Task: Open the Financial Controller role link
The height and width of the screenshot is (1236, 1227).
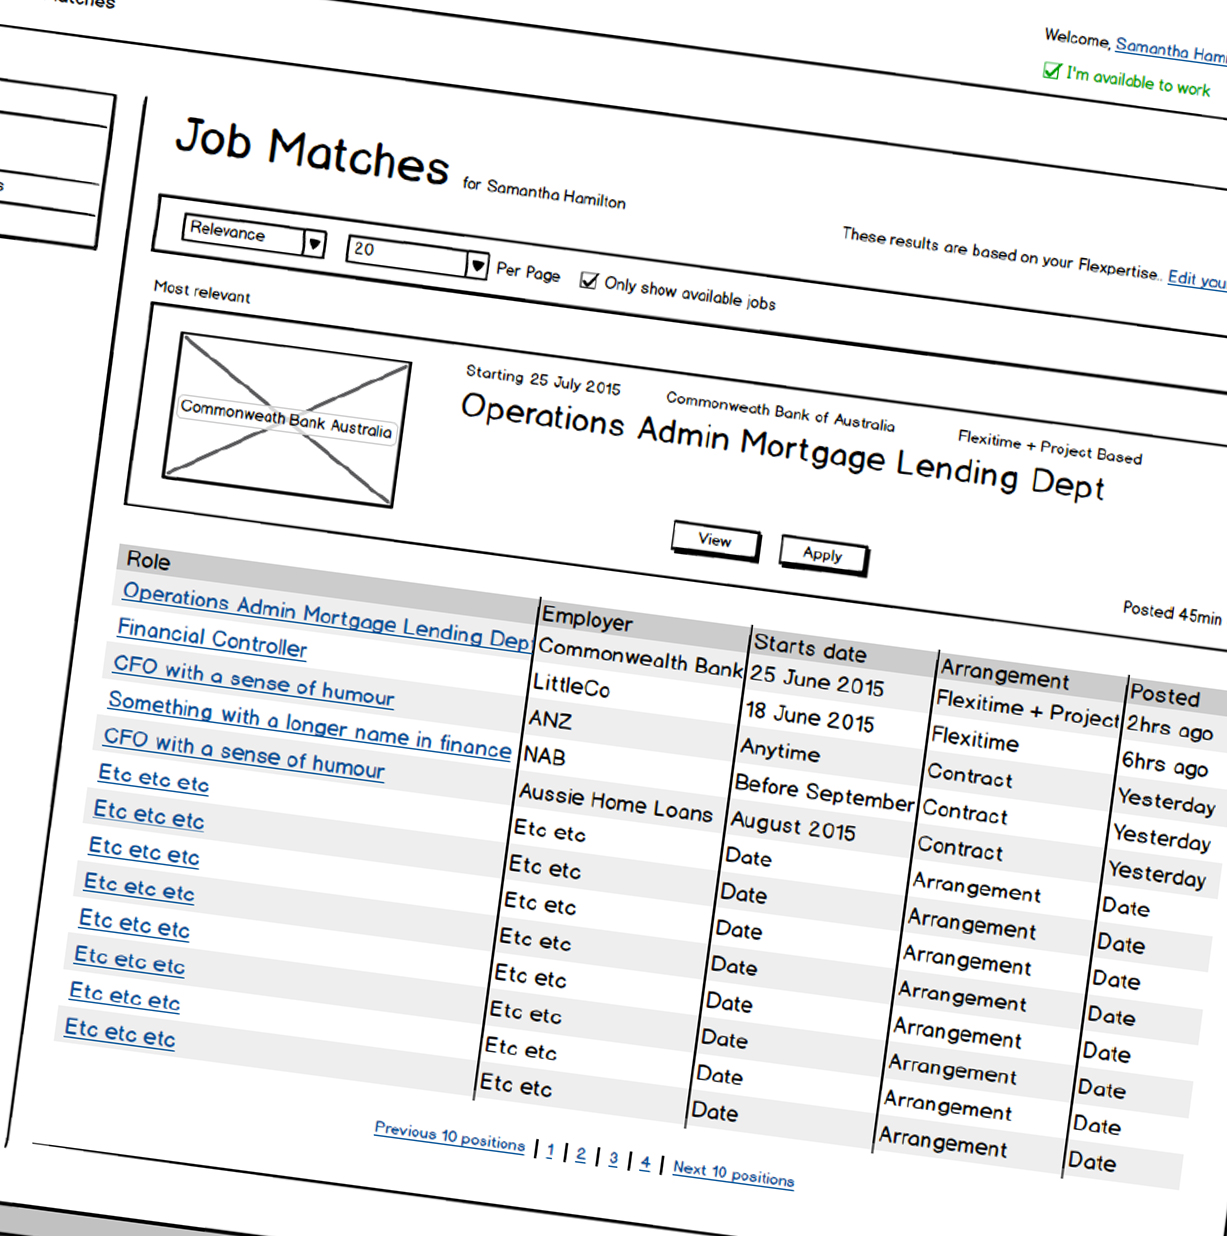Action: click(212, 638)
